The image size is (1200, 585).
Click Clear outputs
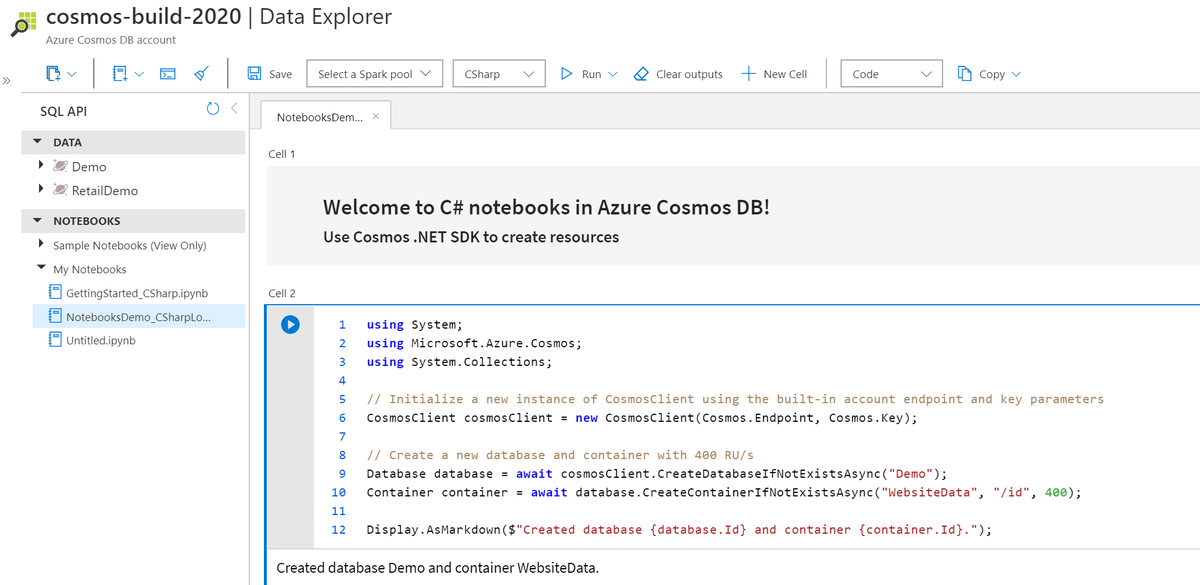[679, 74]
